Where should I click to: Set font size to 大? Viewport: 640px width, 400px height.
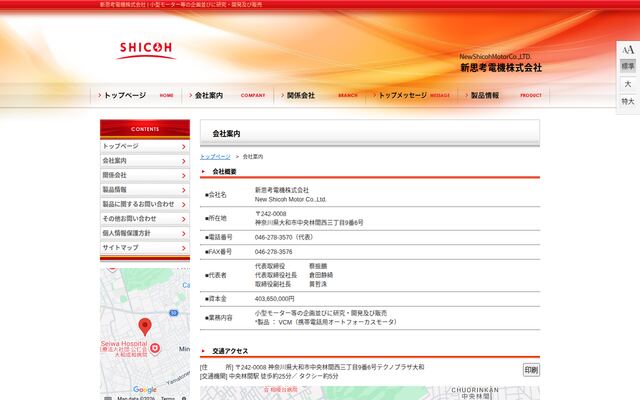pyautogui.click(x=628, y=84)
